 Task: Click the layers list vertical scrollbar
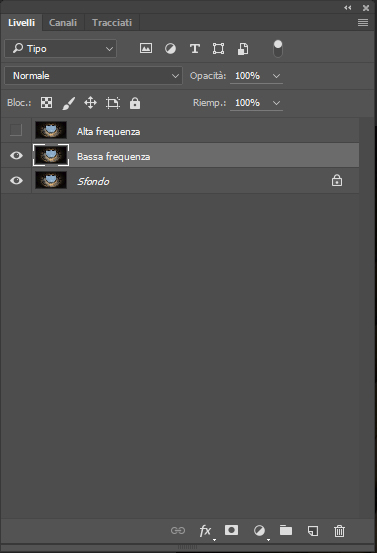pyautogui.click(x=367, y=317)
